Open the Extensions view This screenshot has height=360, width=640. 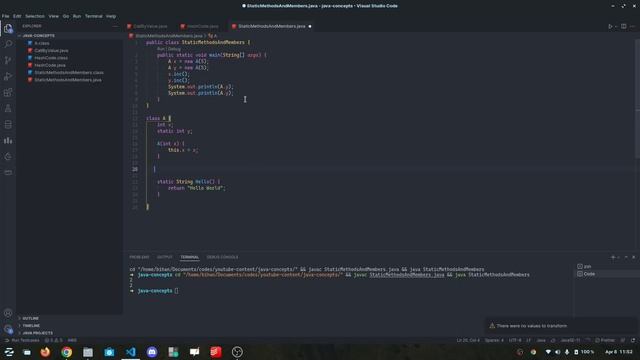[x=8, y=92]
